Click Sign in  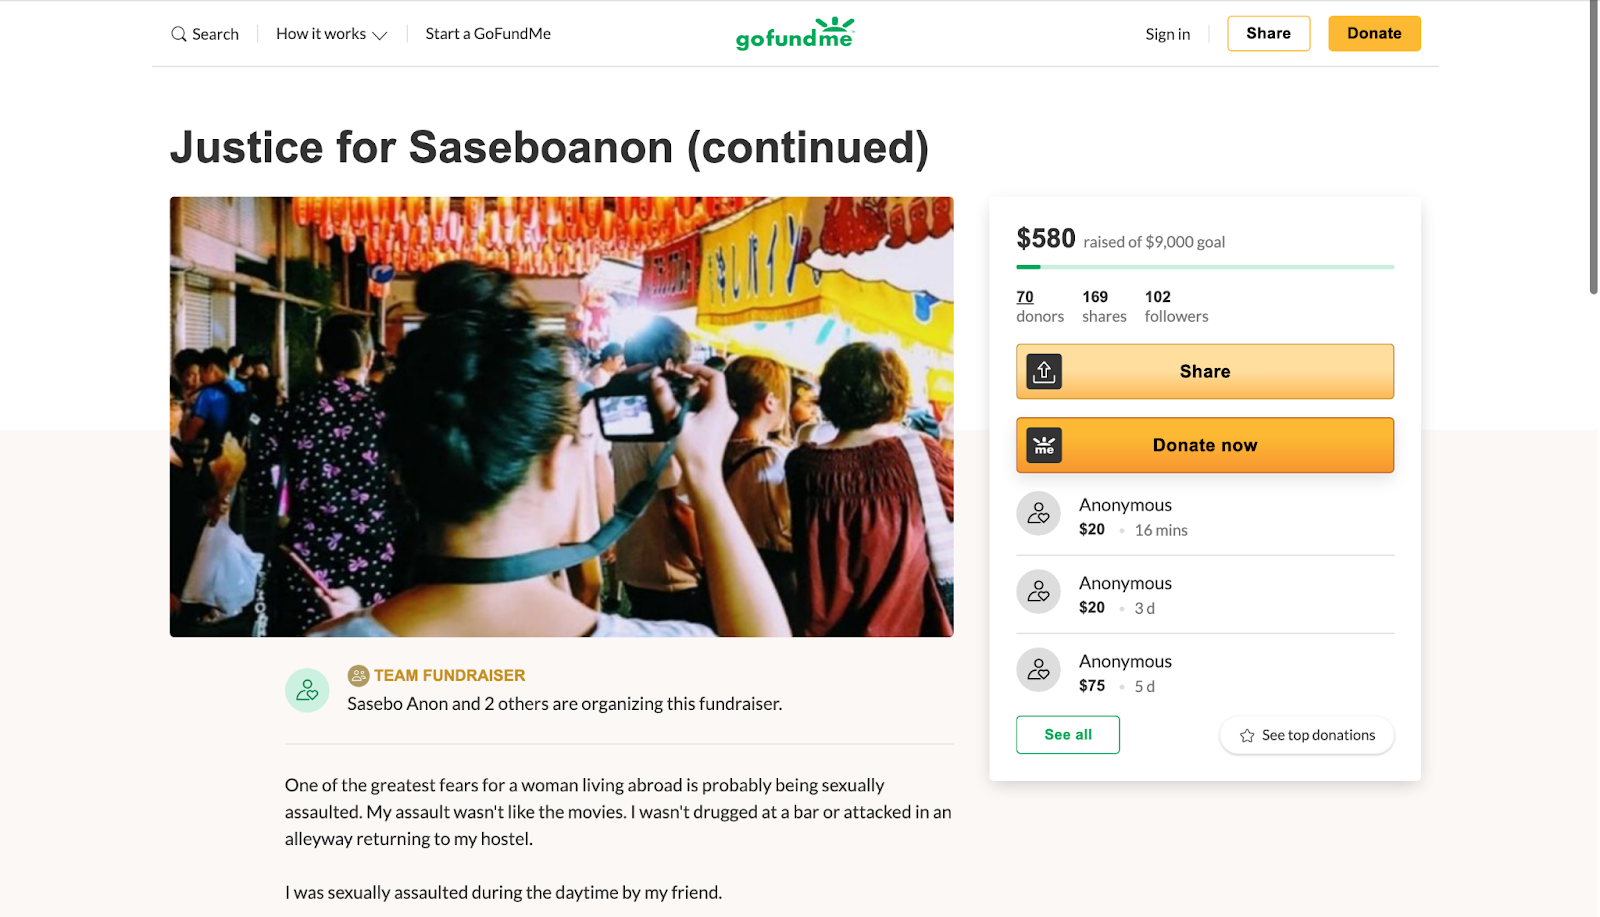pyautogui.click(x=1167, y=34)
